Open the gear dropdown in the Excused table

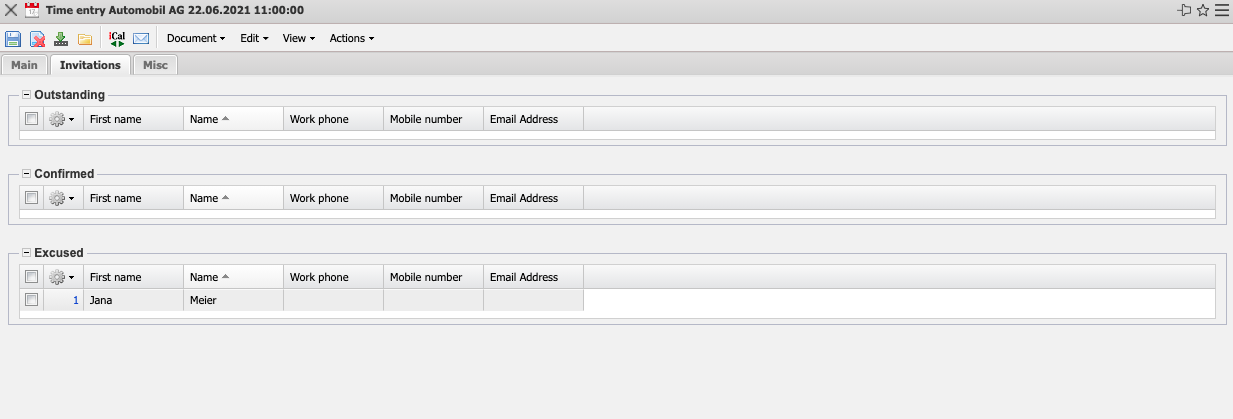[x=62, y=277]
